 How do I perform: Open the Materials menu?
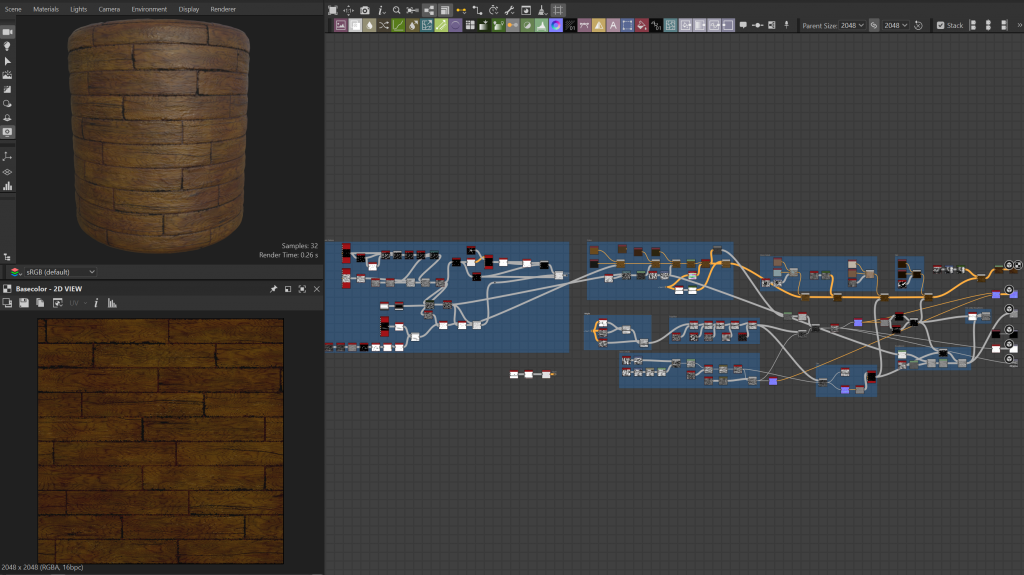coord(46,8)
